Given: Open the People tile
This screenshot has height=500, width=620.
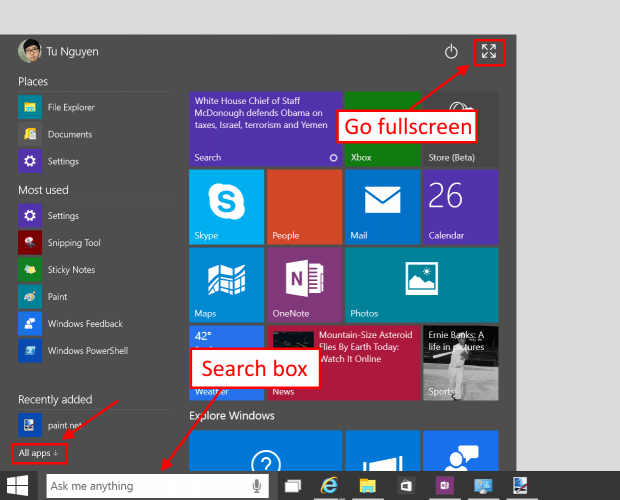Looking at the screenshot, I should point(304,207).
